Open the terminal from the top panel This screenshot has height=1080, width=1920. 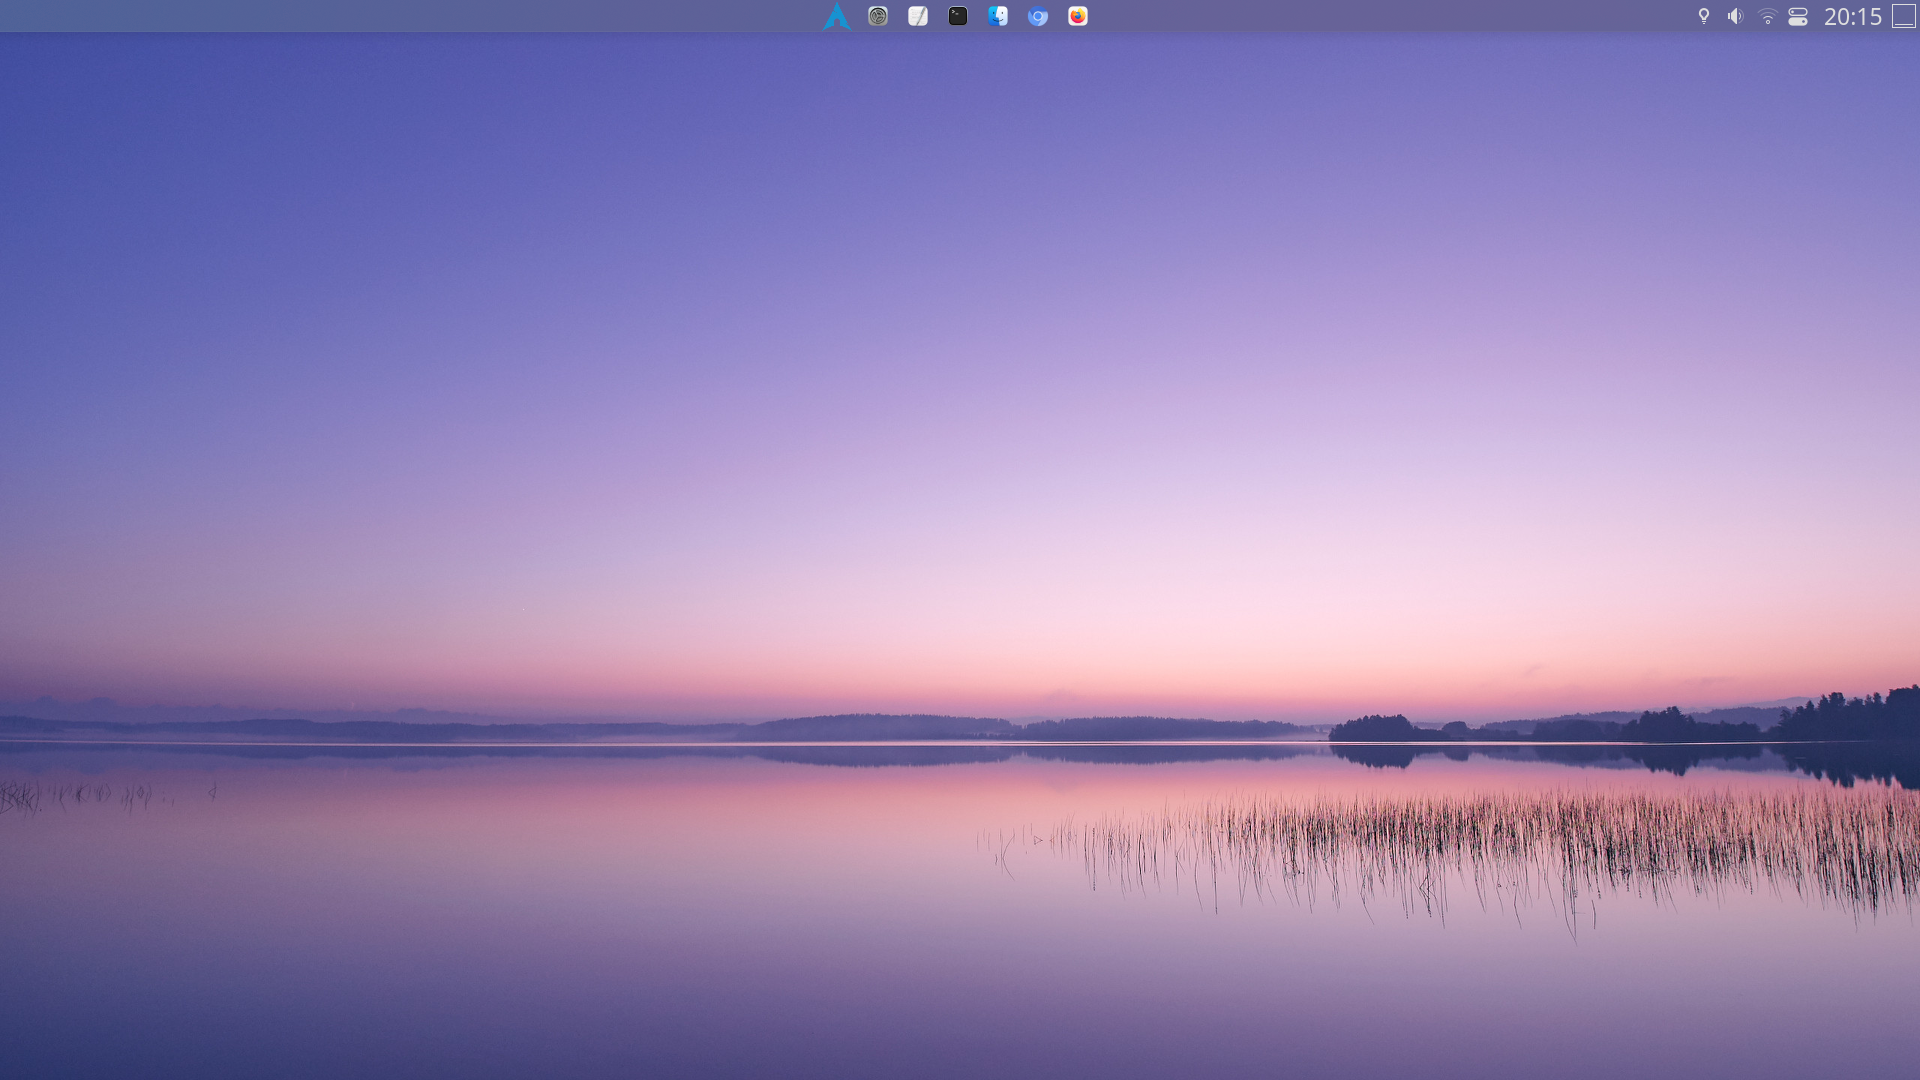point(958,16)
